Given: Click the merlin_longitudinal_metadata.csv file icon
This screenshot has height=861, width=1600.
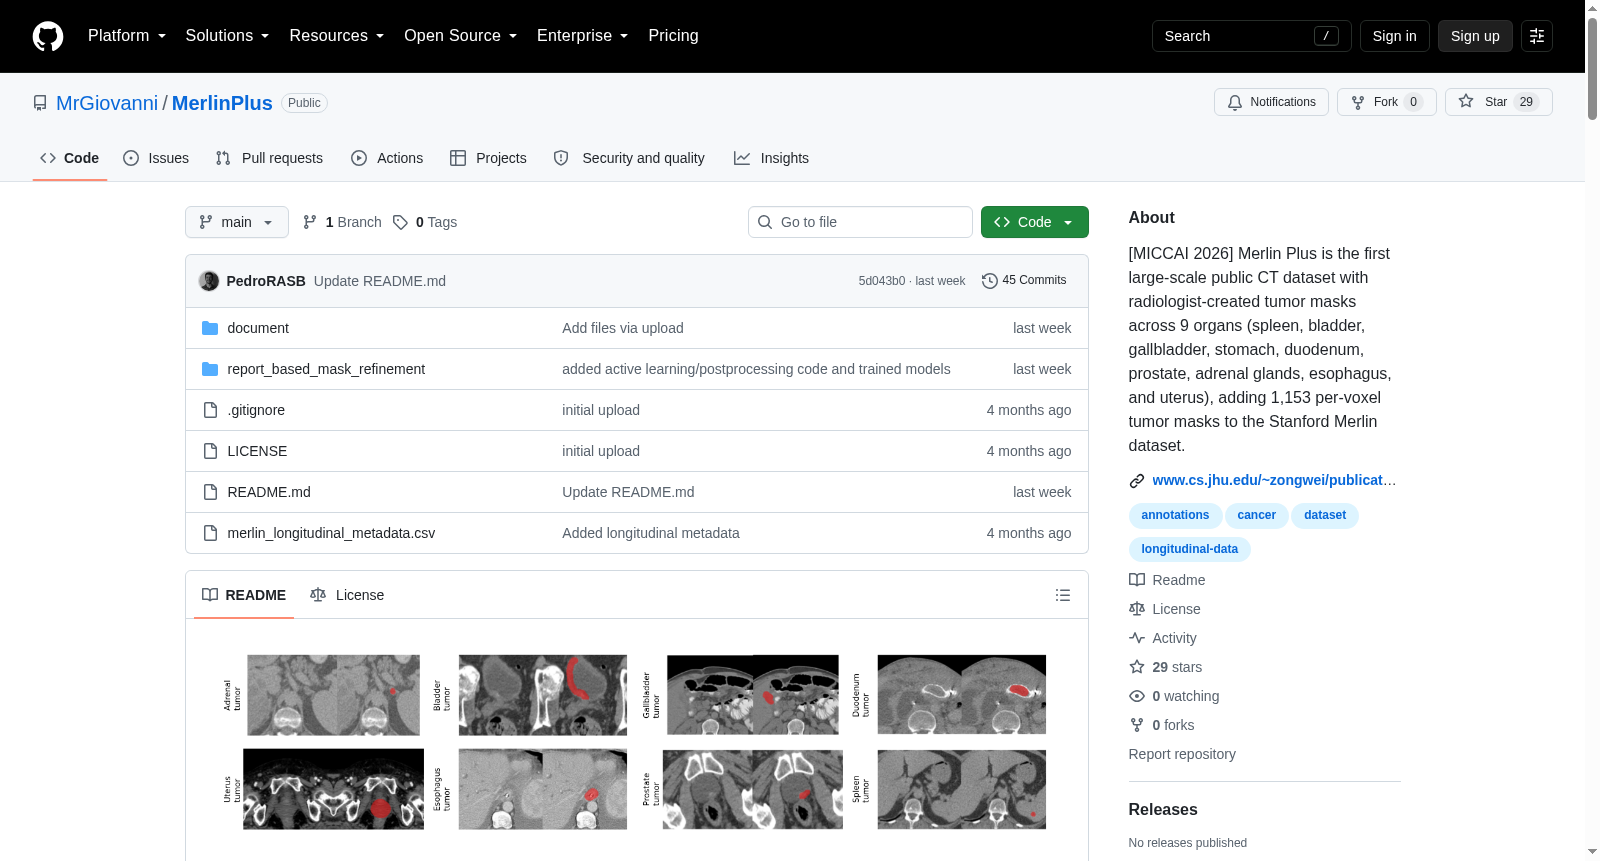Looking at the screenshot, I should click(210, 533).
